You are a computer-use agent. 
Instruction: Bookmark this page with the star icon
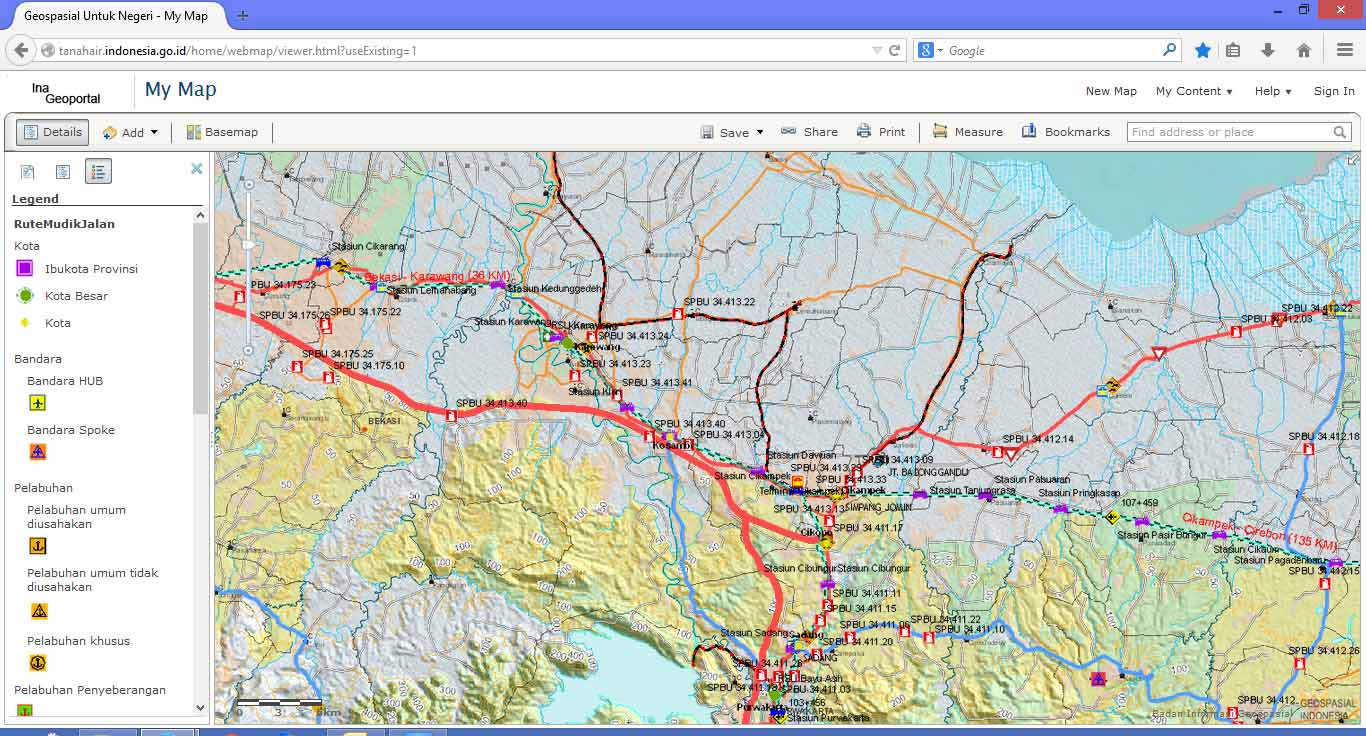pos(1203,50)
